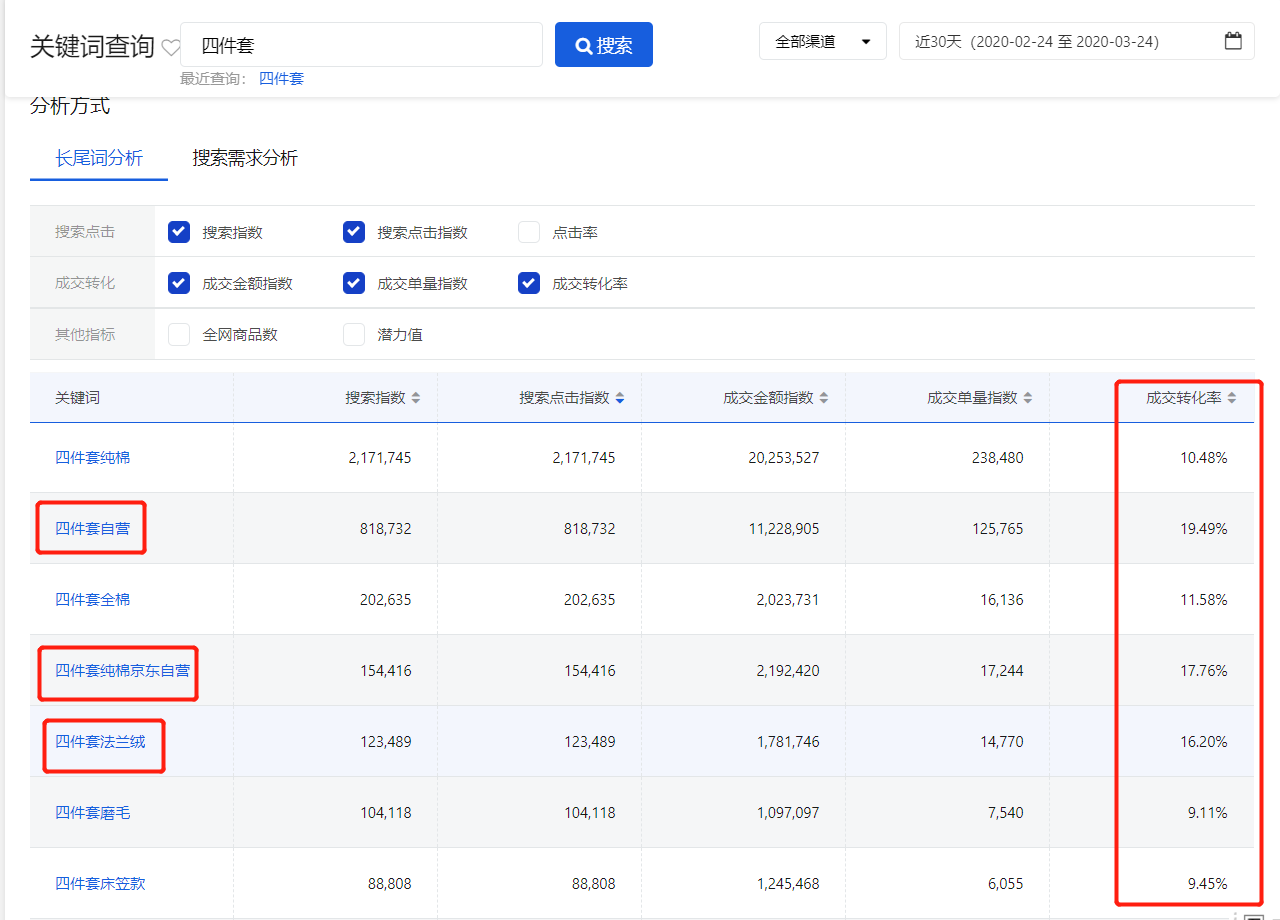Viewport: 1280px width, 920px height.
Task: Sort by 成交单量指数 column arrows
Action: [x=1028, y=398]
